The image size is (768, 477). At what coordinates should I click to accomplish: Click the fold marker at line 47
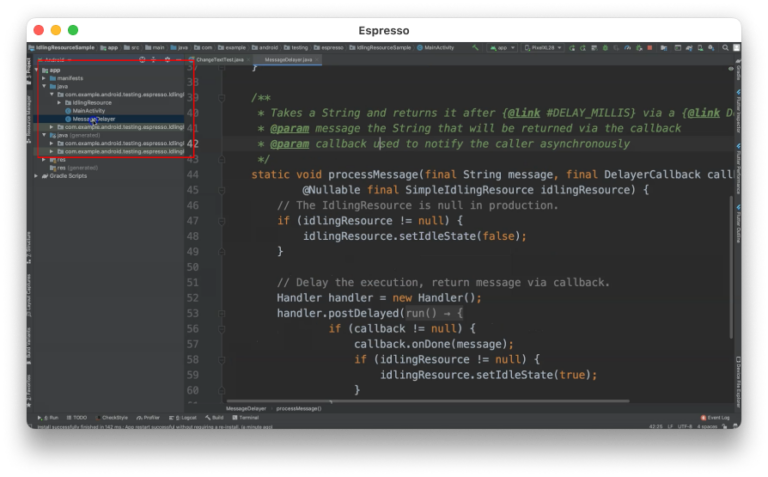[221, 221]
